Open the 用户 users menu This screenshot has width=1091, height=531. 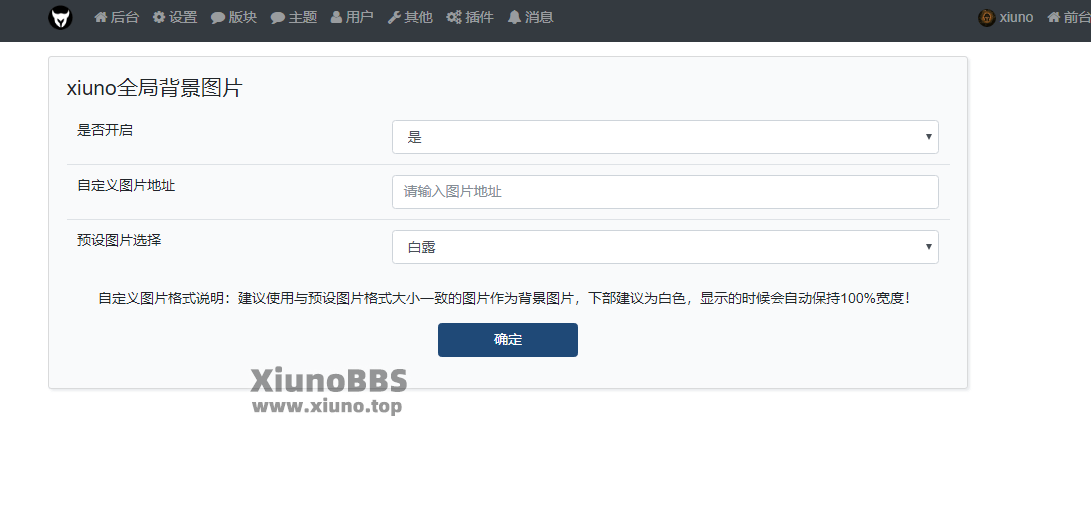coord(352,17)
